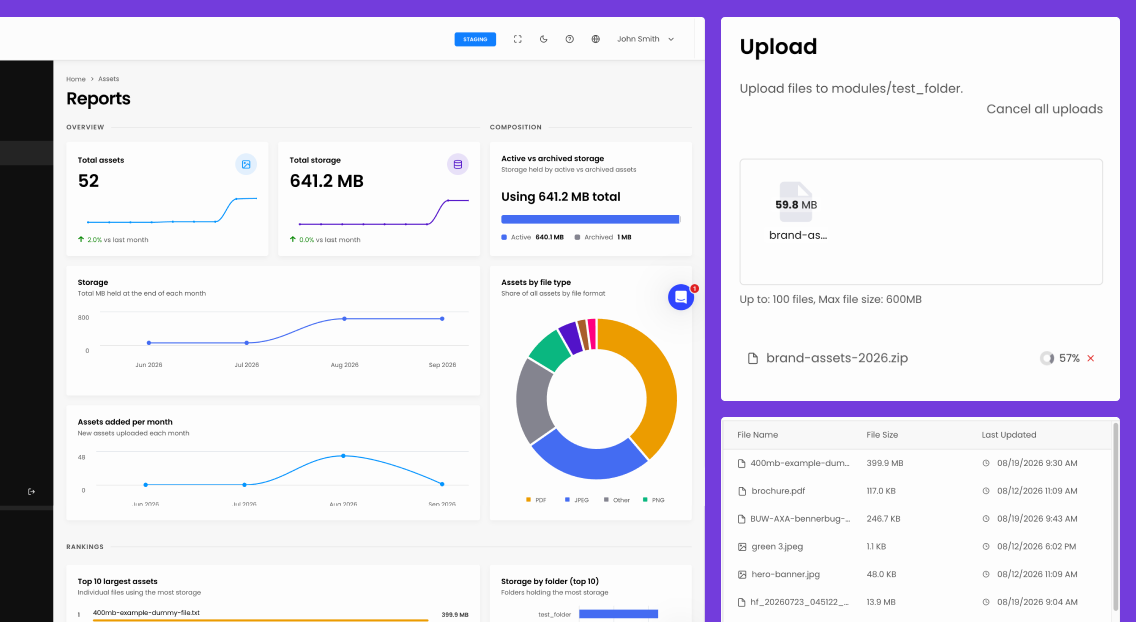Open the chat widget with notification badge

[x=681, y=297]
